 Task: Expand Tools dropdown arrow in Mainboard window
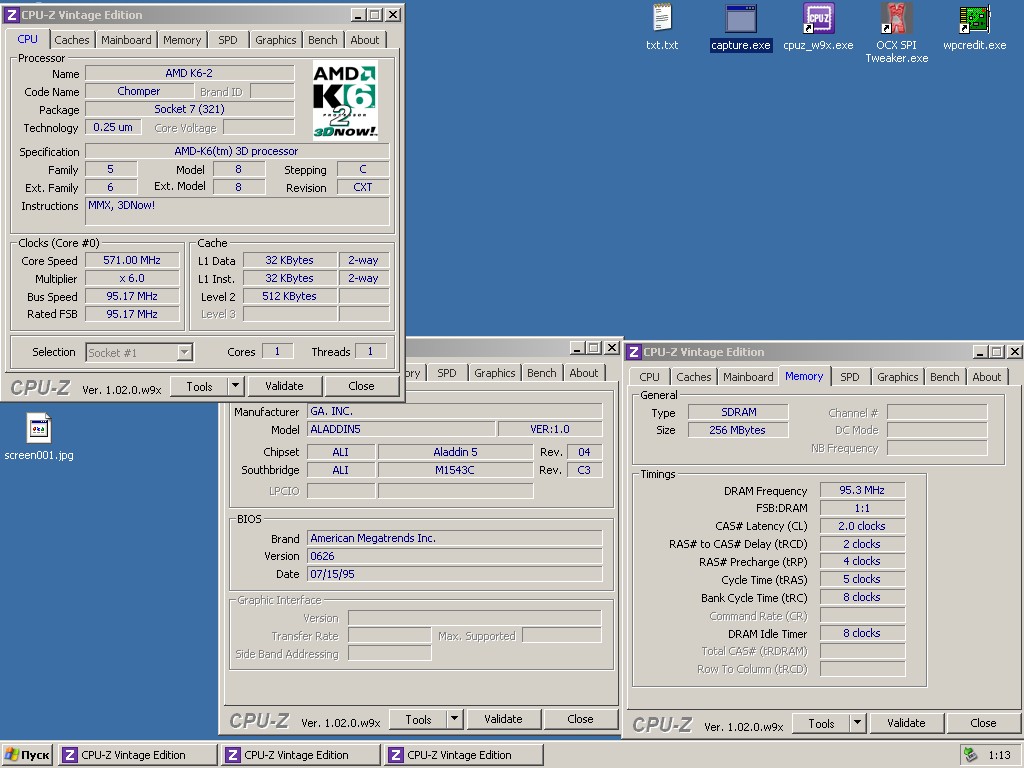pos(455,719)
